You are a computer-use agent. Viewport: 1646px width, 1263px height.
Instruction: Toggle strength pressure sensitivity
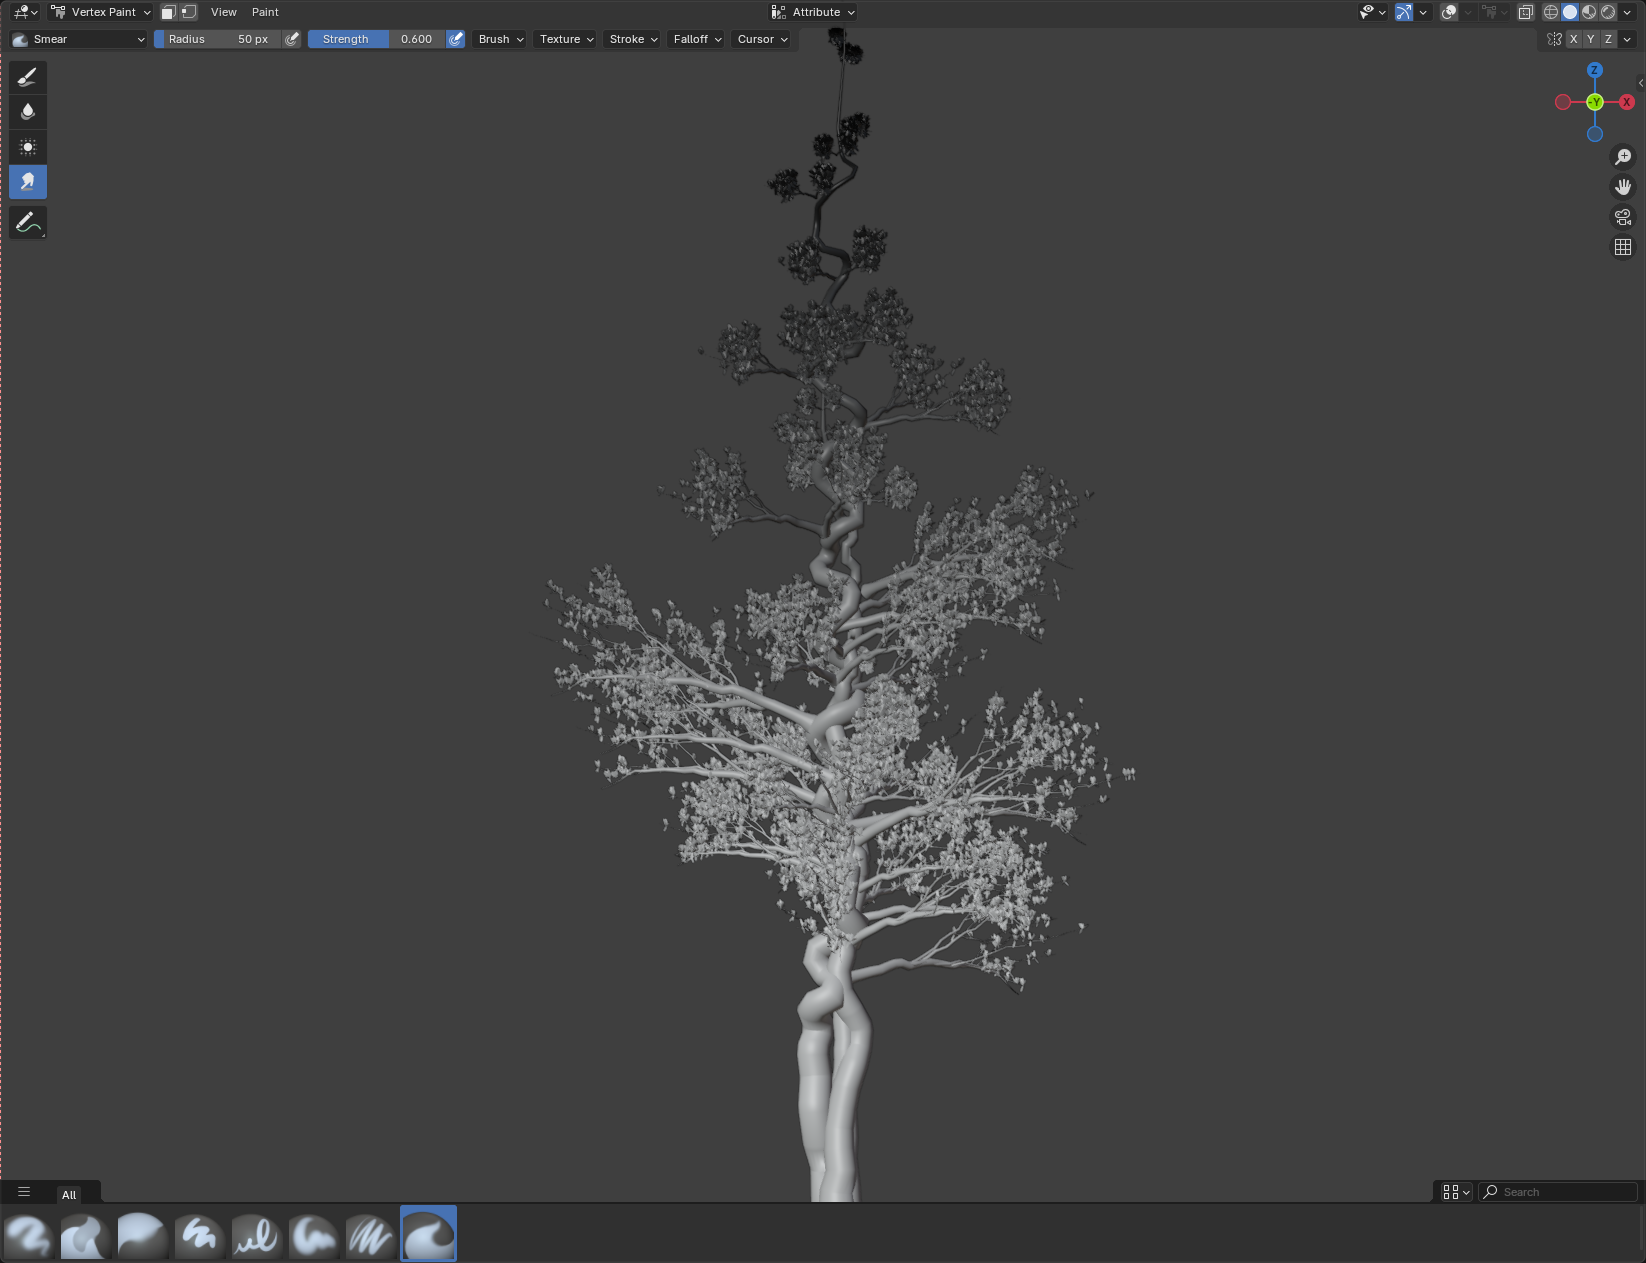click(456, 39)
